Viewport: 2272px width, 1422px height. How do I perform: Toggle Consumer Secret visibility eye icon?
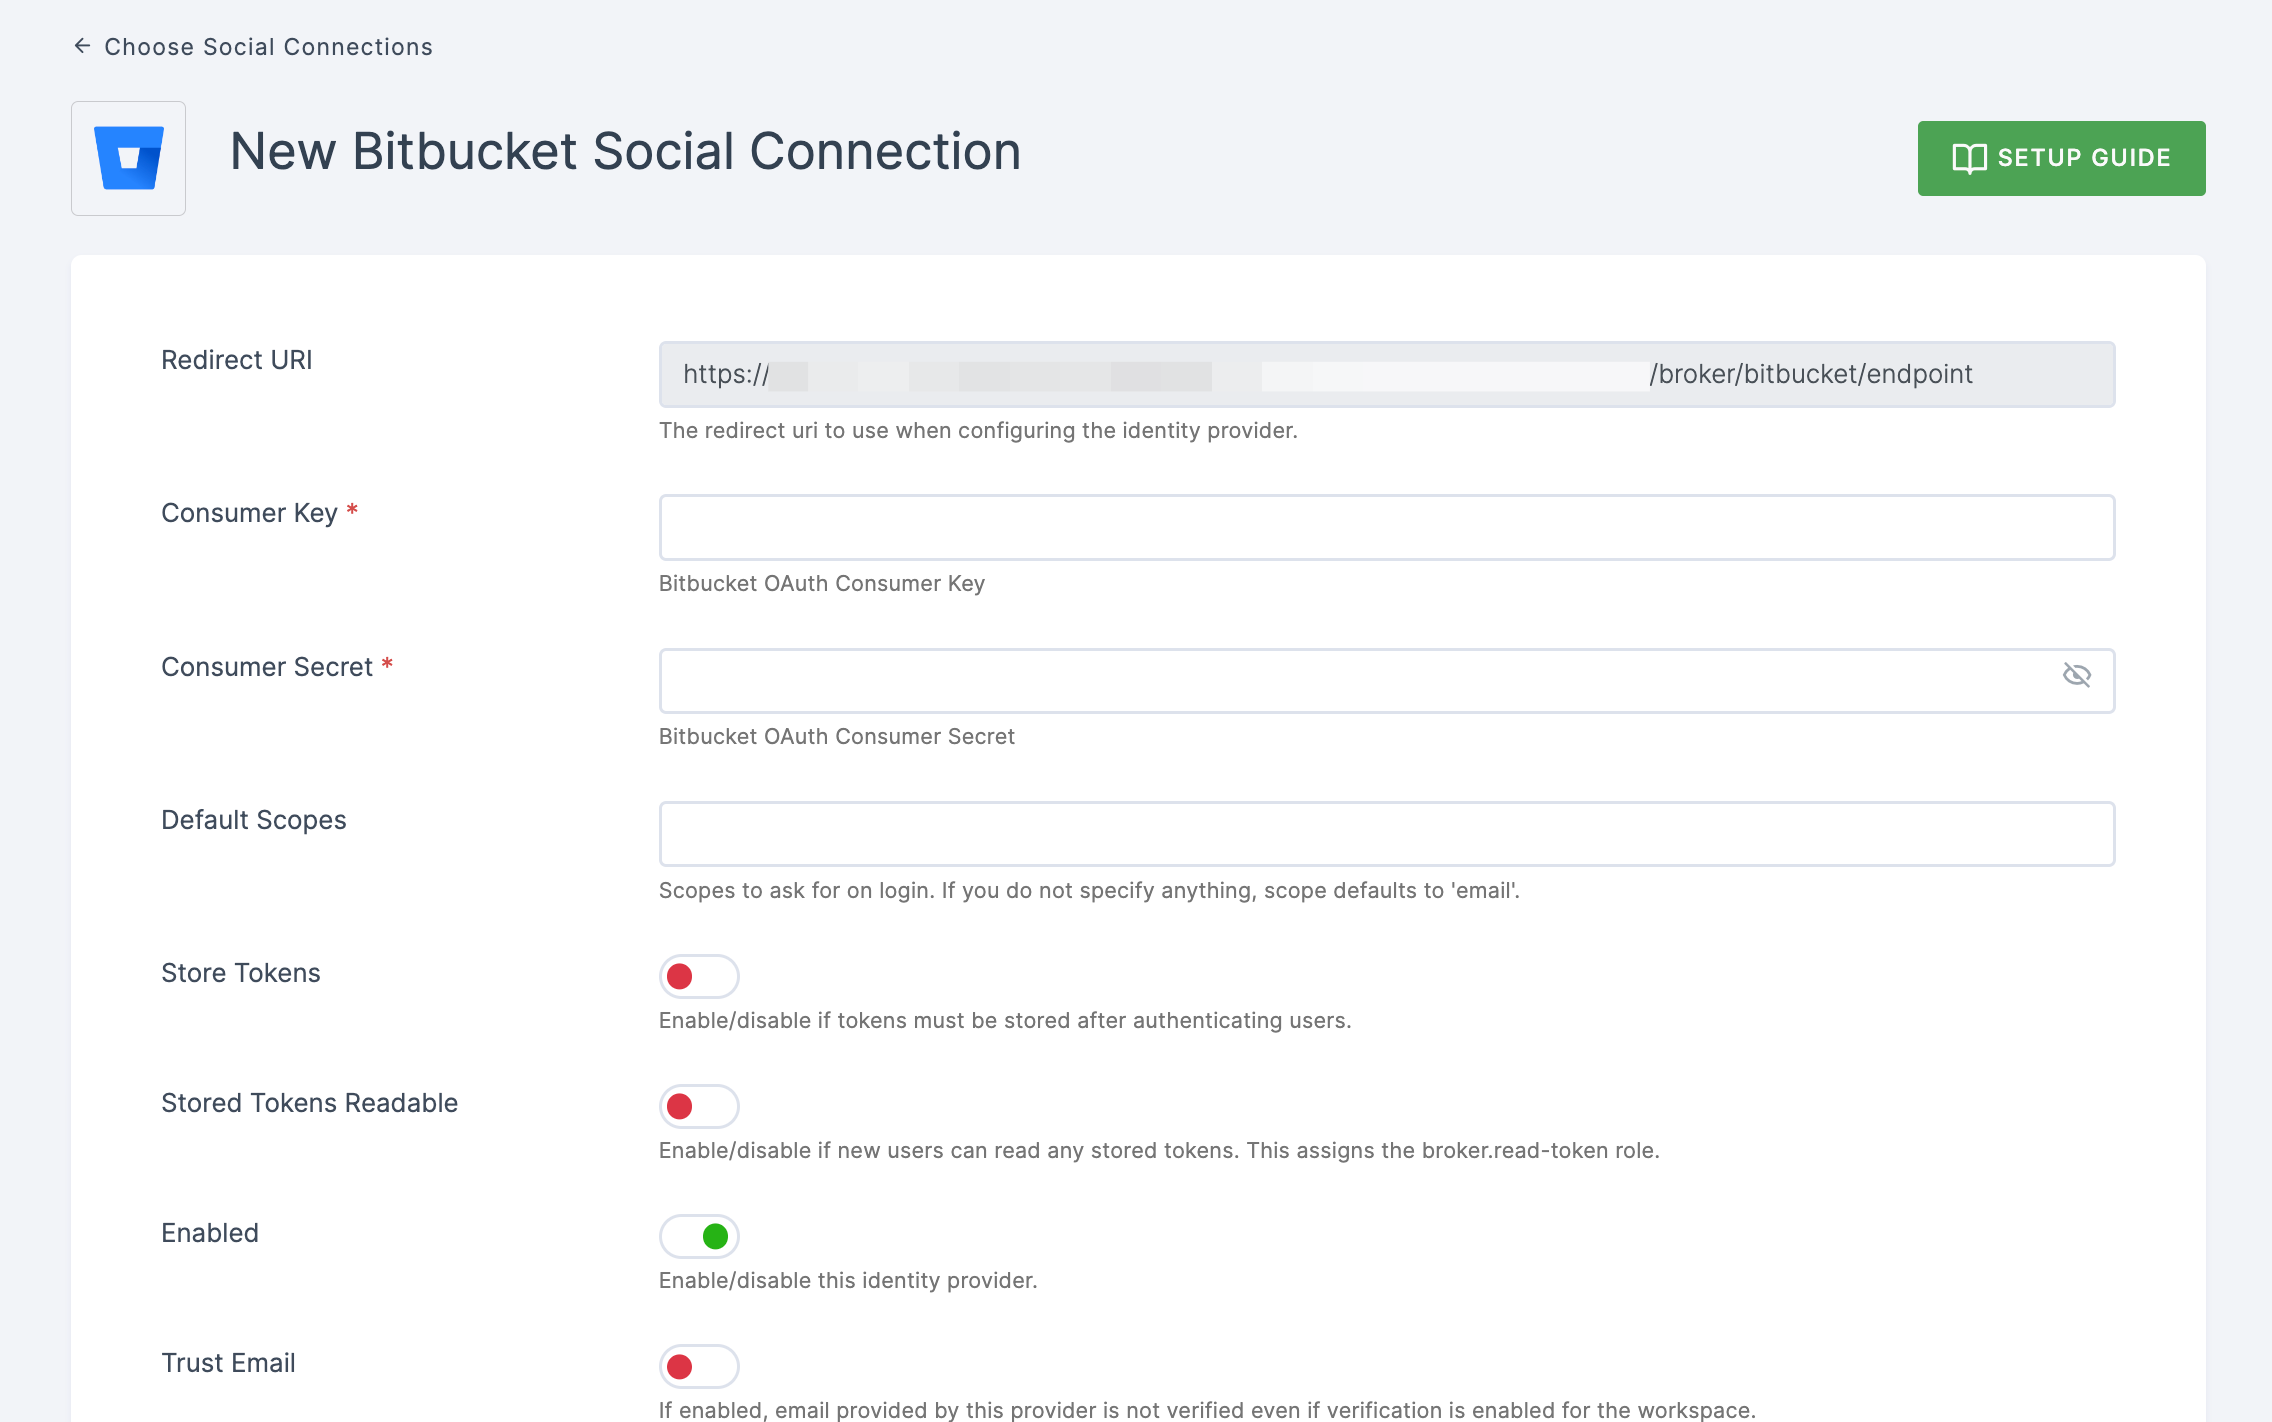2077,675
